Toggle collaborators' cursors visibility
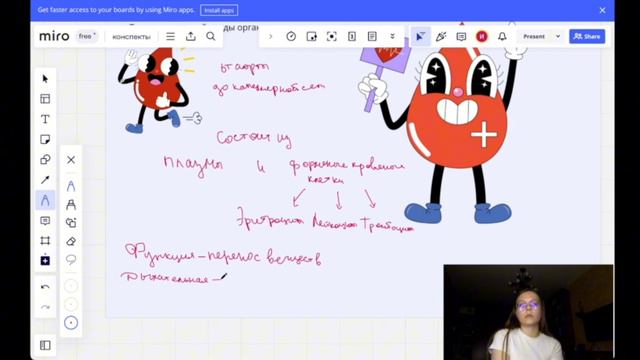The width and height of the screenshot is (640, 360). [x=420, y=36]
